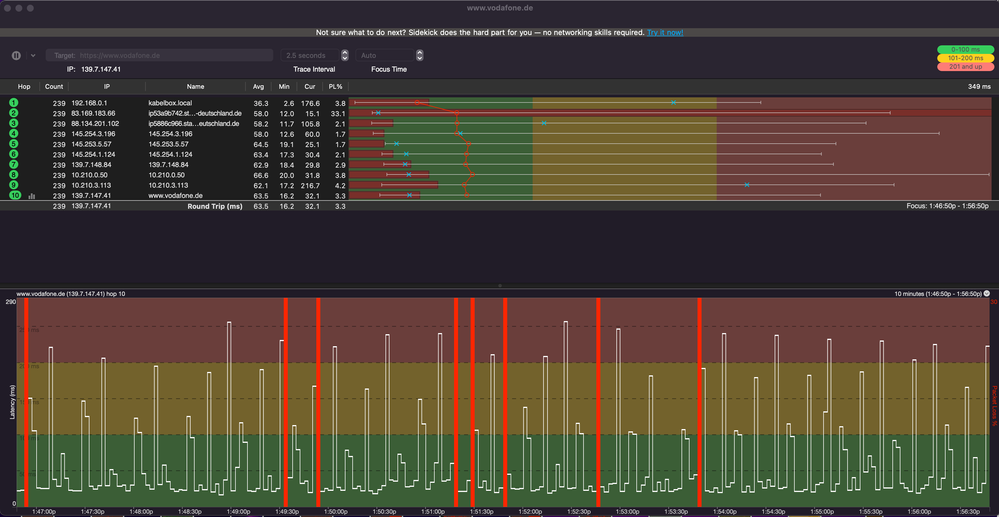Click the Hop column header
The height and width of the screenshot is (517, 999).
24,86
